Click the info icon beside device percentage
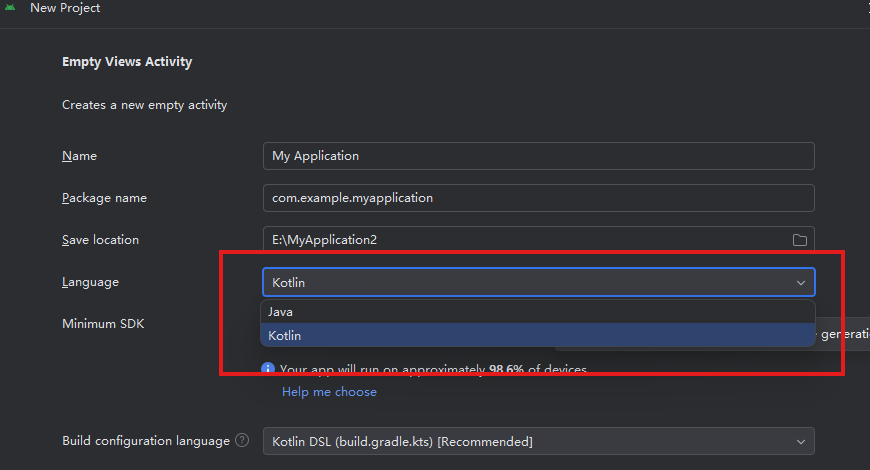This screenshot has width=870, height=470. (x=268, y=369)
